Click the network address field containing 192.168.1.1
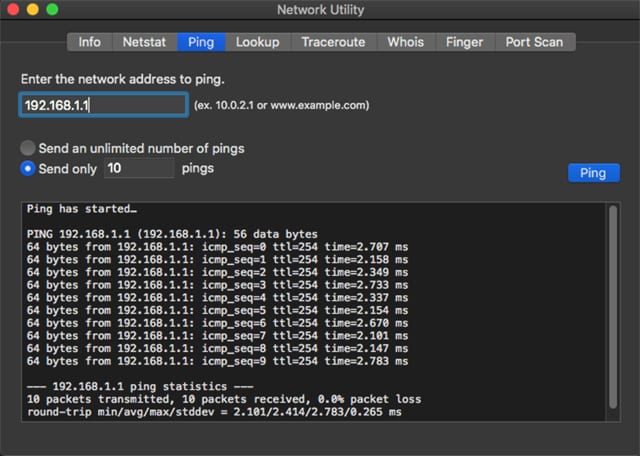Image resolution: width=640 pixels, height=456 pixels. [103, 105]
